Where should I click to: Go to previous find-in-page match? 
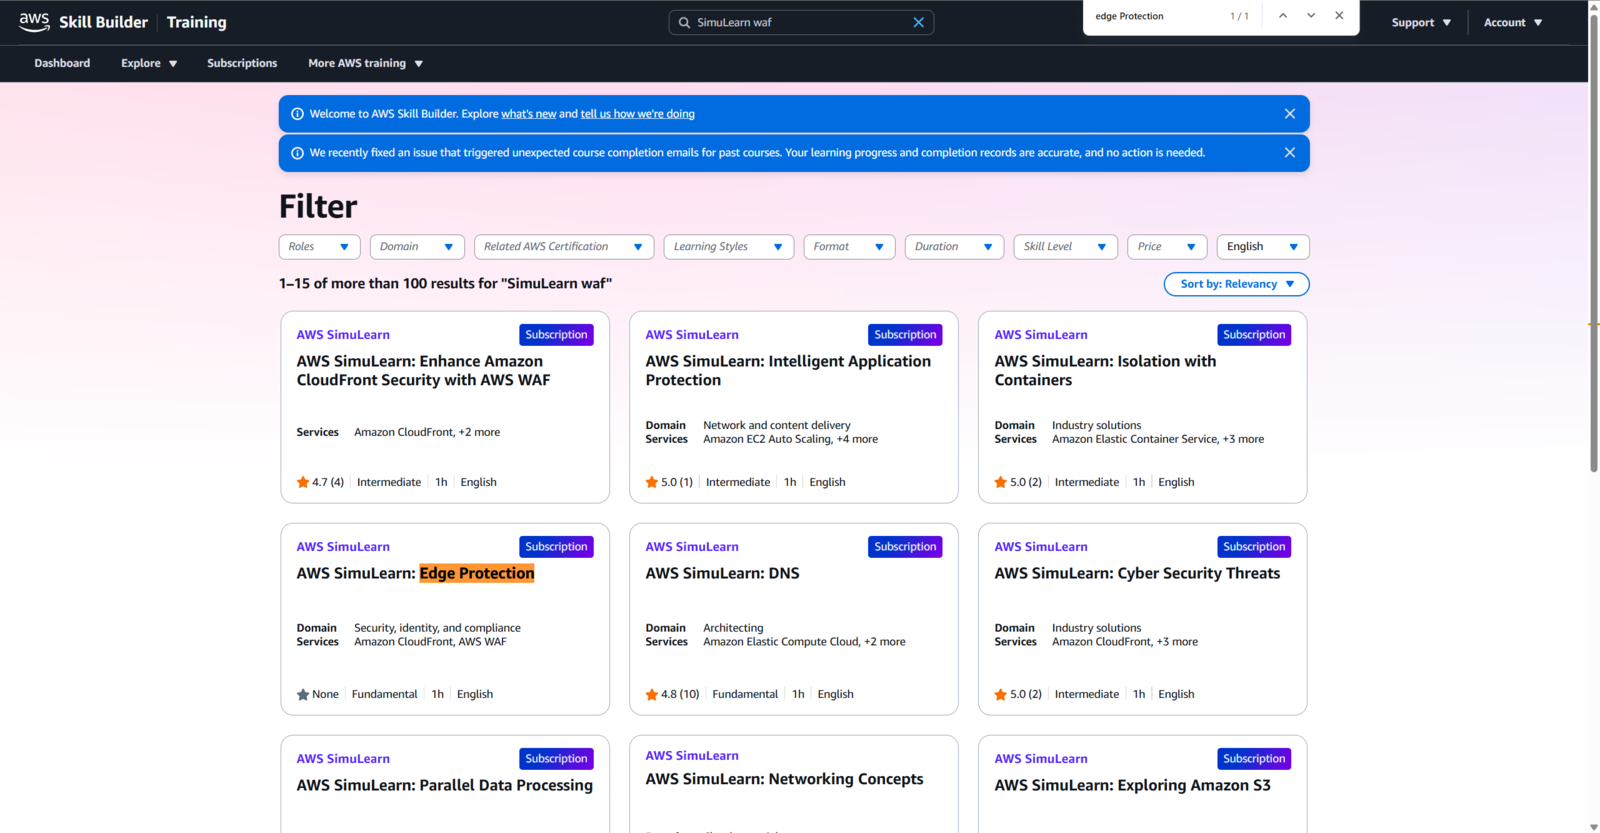[x=1283, y=16]
